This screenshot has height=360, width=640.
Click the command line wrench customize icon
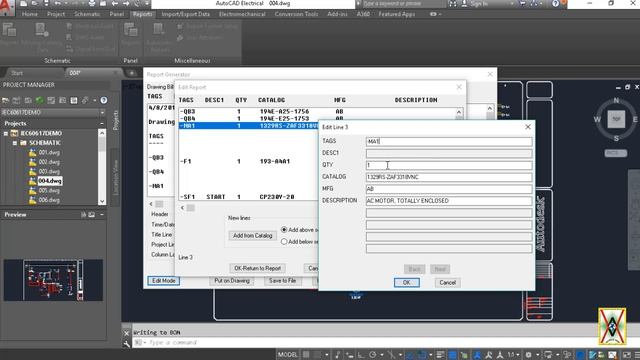[127, 344]
